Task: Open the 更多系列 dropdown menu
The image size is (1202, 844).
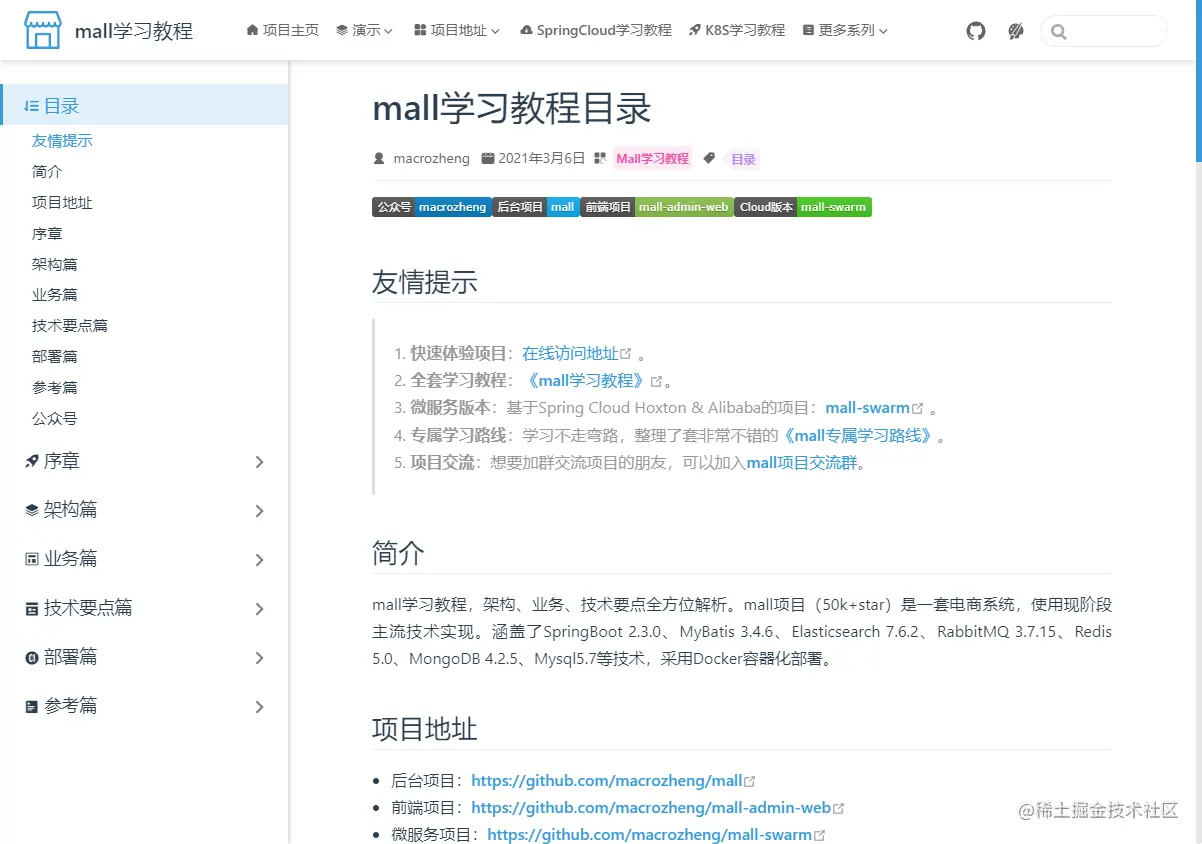Action: [845, 31]
